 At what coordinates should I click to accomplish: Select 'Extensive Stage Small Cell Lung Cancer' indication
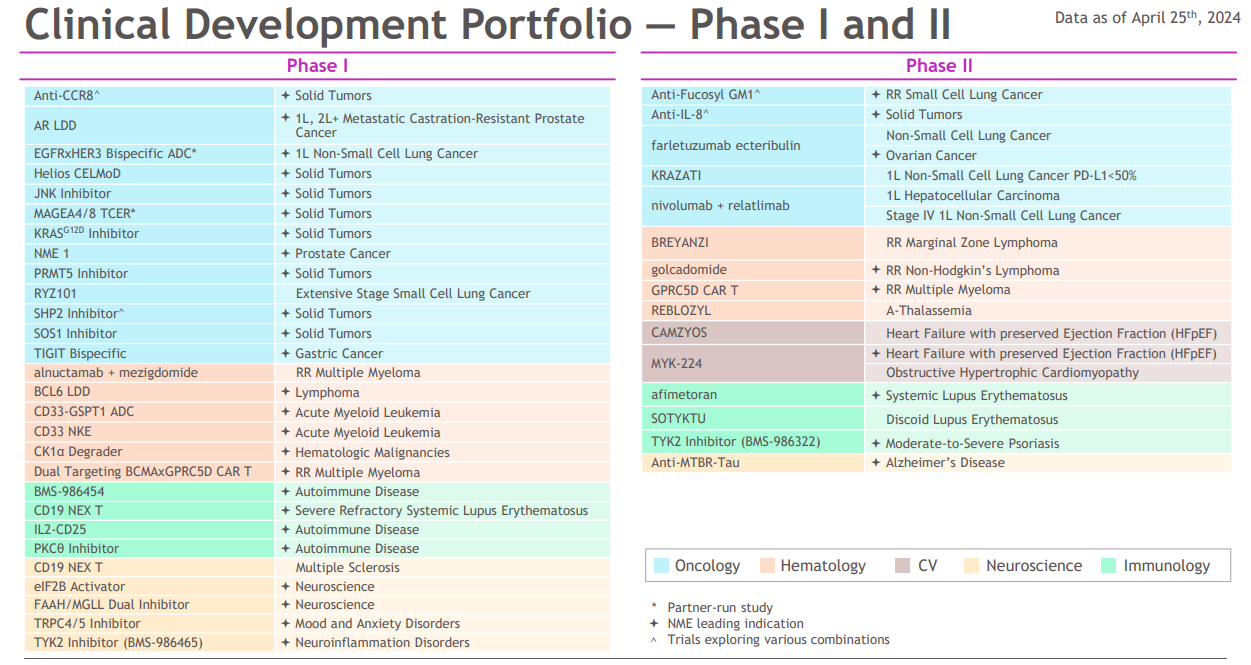coord(413,294)
